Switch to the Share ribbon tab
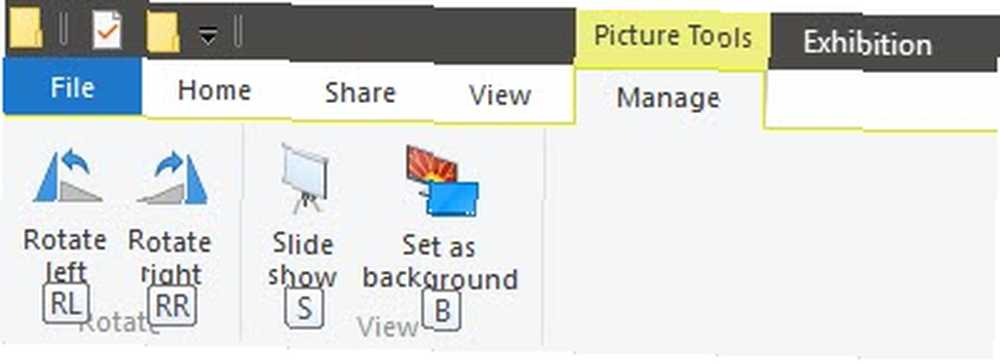The image size is (1000, 364). (360, 93)
